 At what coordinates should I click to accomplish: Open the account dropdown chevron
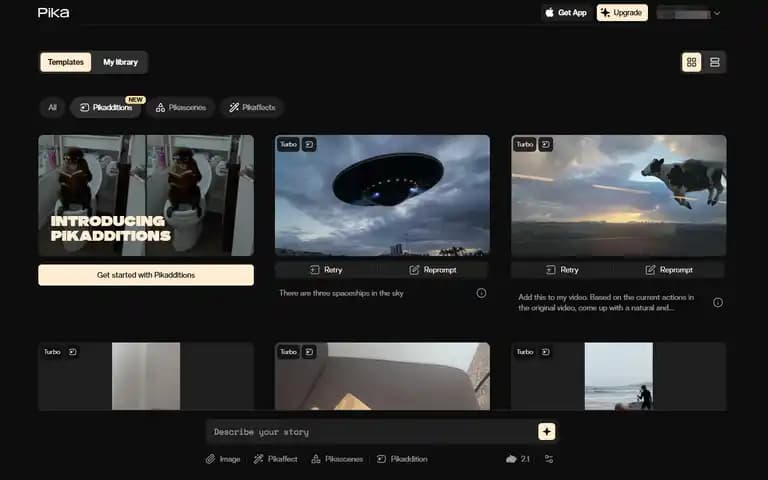(717, 13)
